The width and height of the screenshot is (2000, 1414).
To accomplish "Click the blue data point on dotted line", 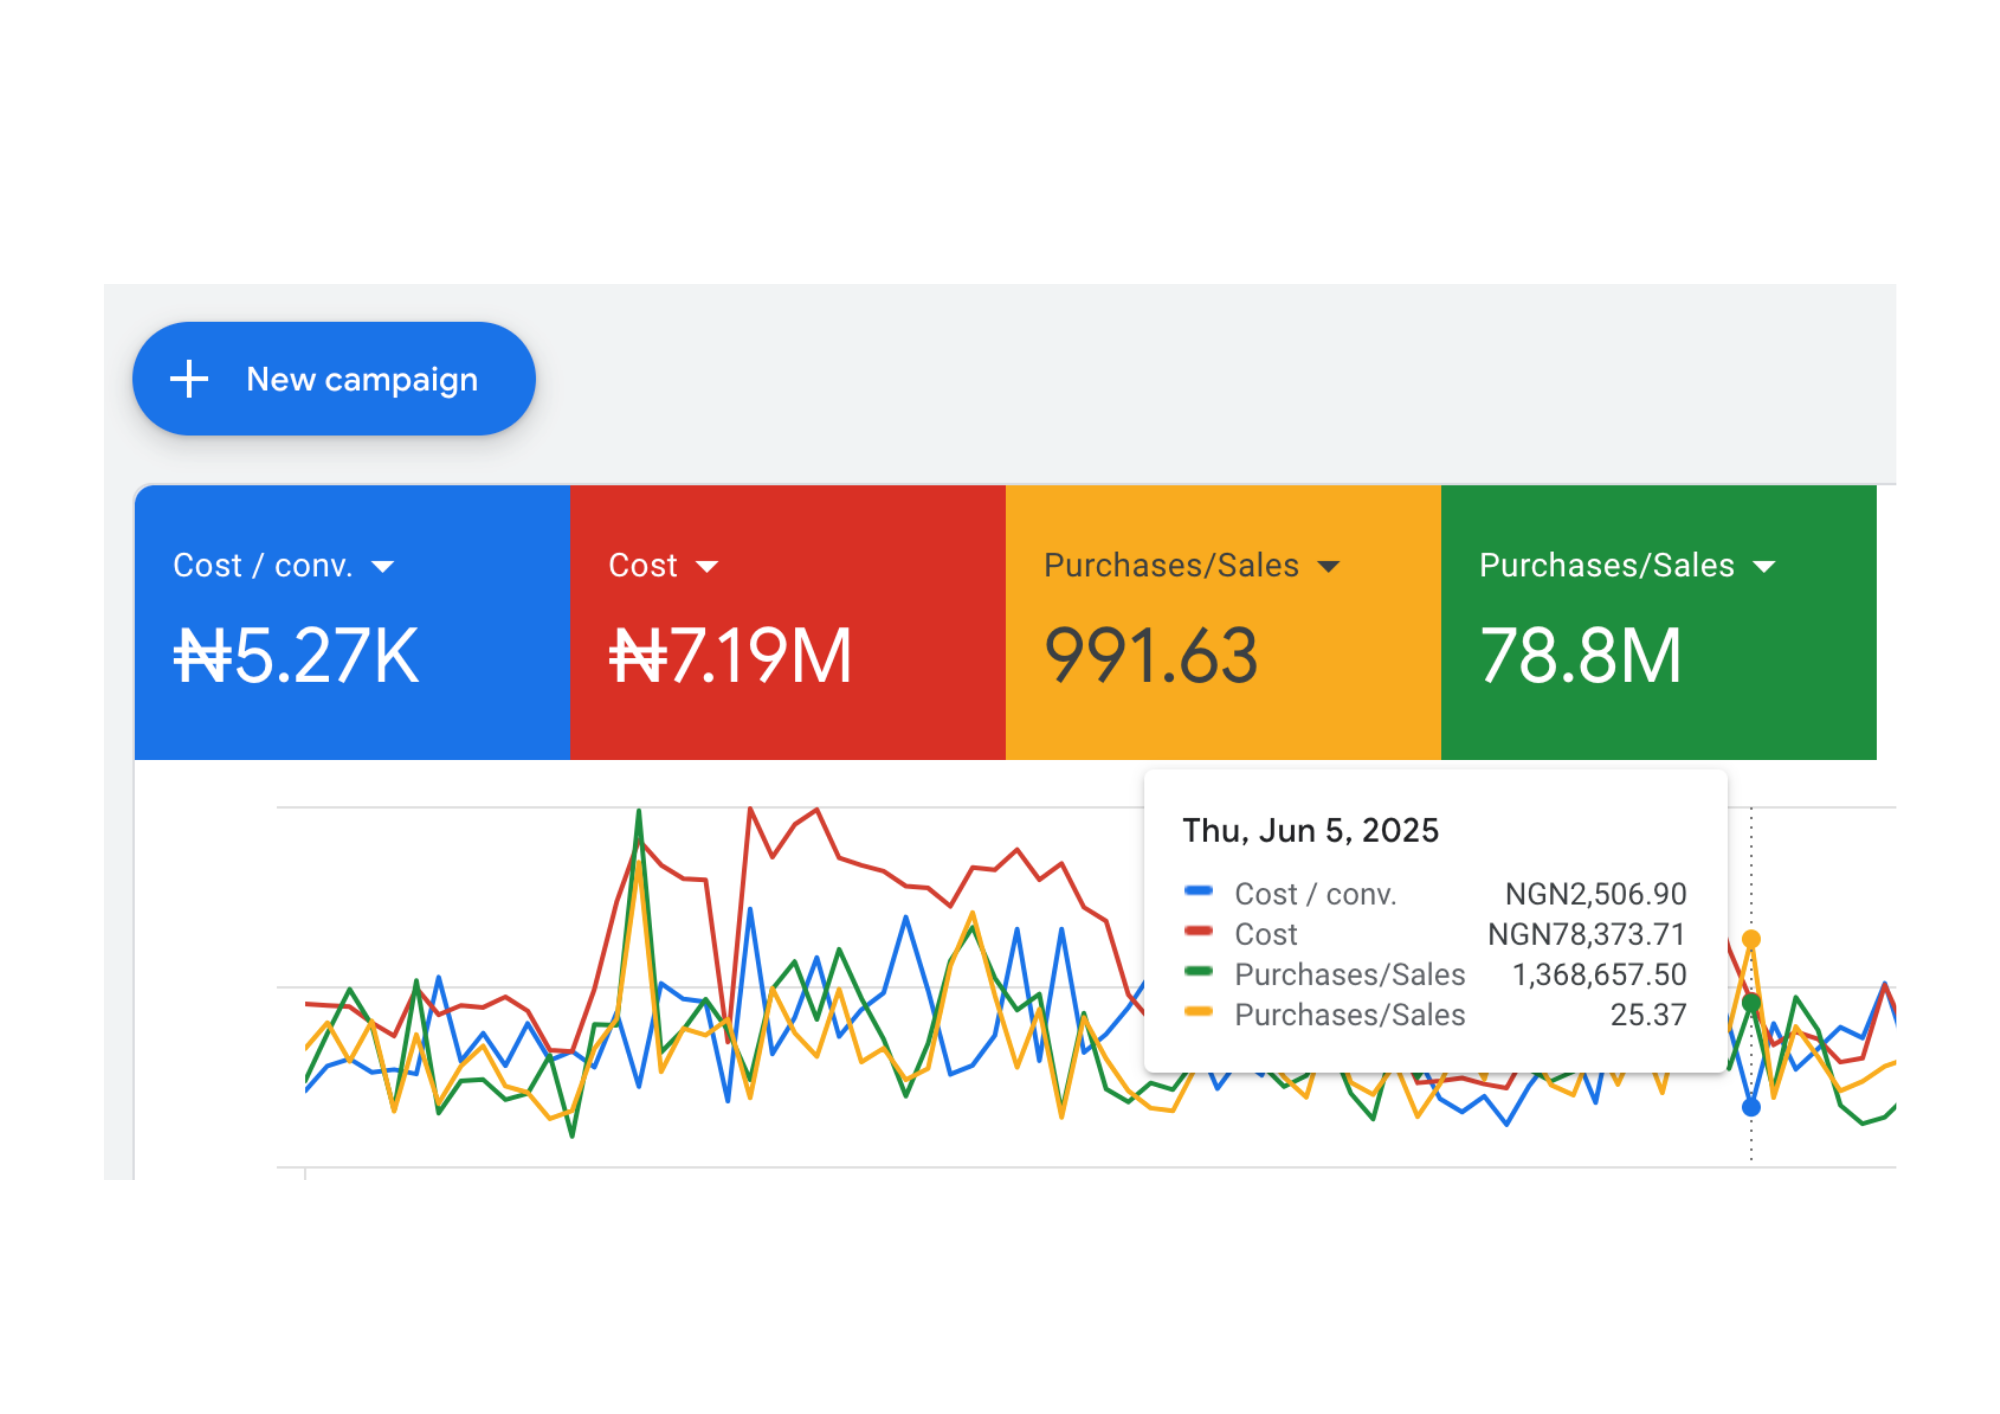I will click(1751, 1107).
